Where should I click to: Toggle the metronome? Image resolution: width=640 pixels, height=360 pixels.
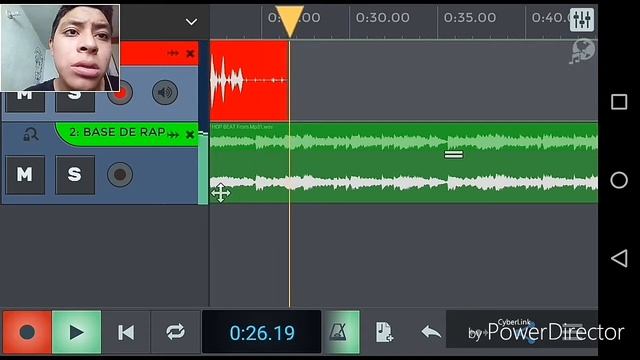[342, 332]
